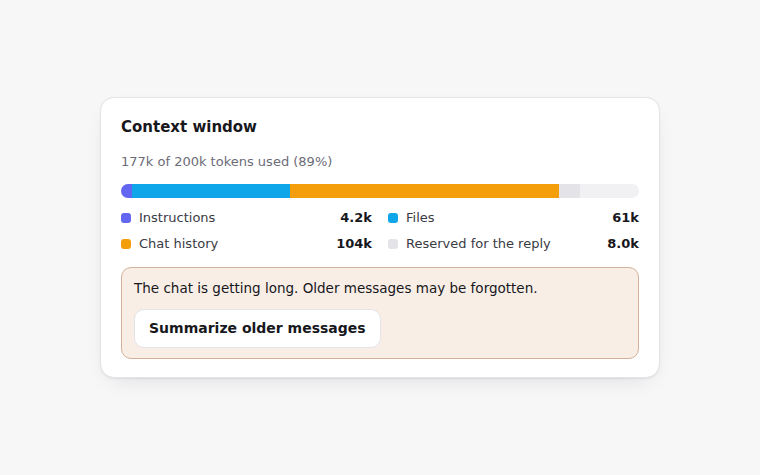Click the gray reserved reply bar segment
The width and height of the screenshot is (760, 475).
(570, 191)
